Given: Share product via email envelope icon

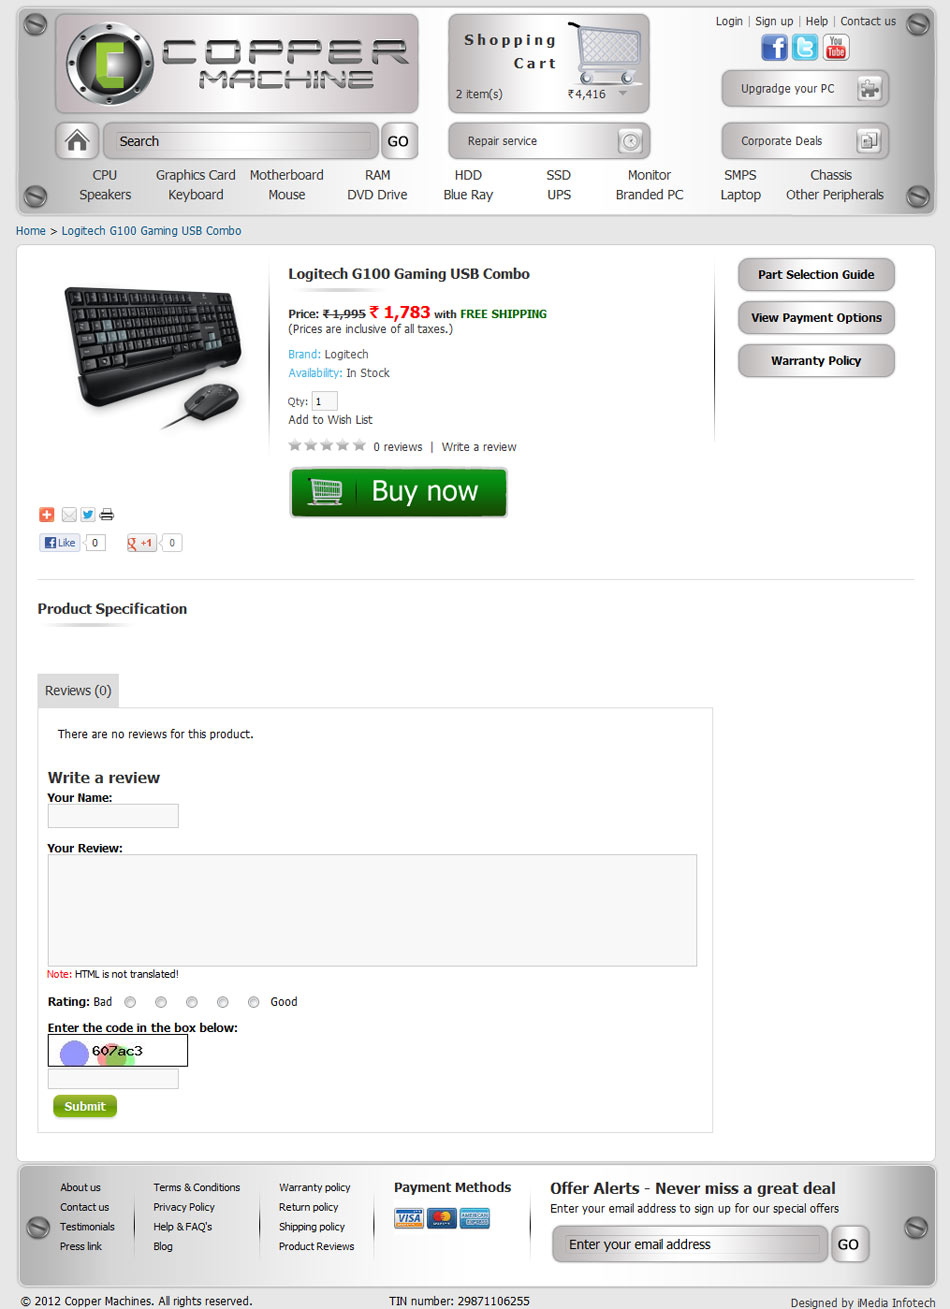Looking at the screenshot, I should [69, 515].
